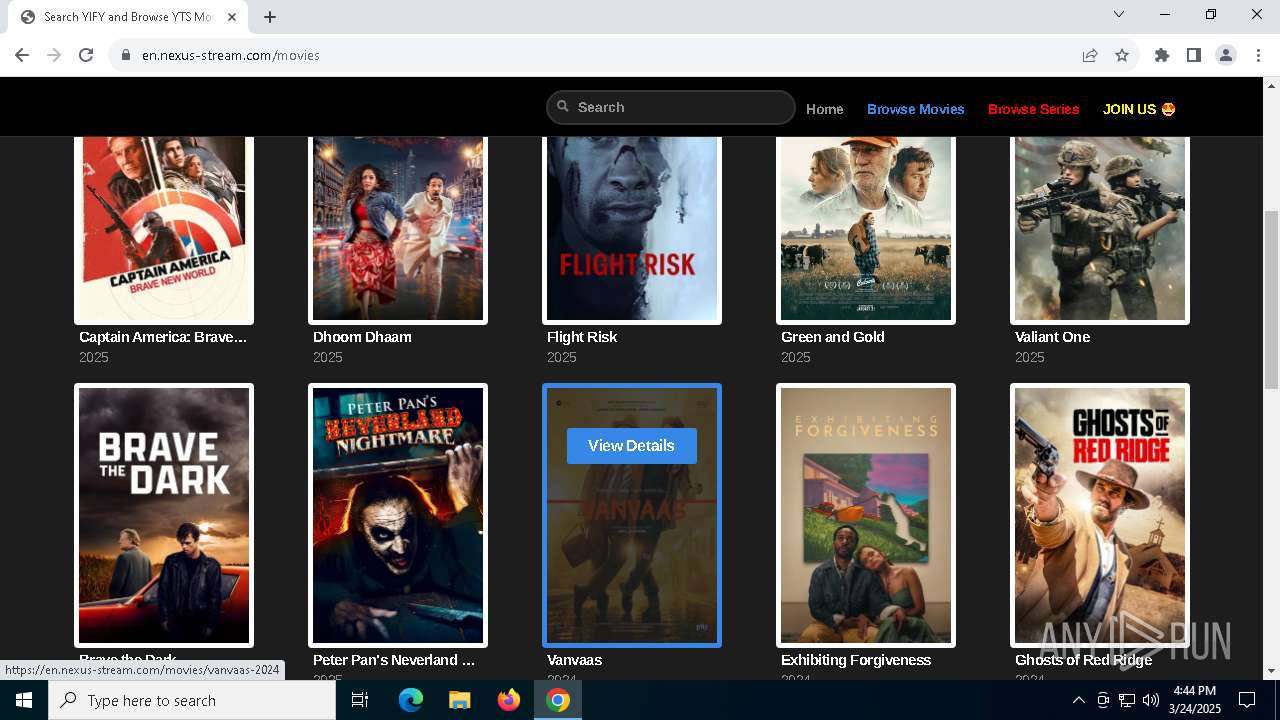Toggle the browser side panel icon
This screenshot has height=720, width=1280.
pyautogui.click(x=1194, y=55)
